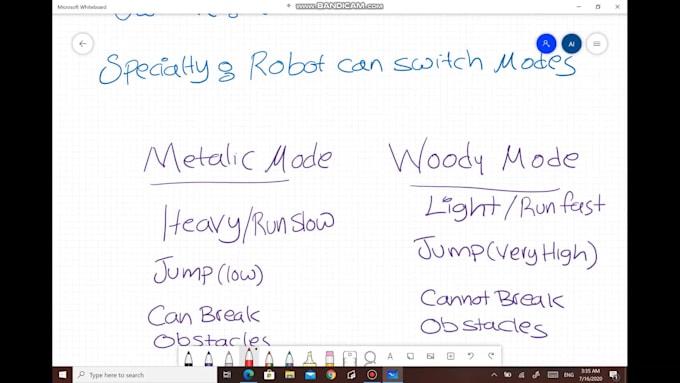Expand the hidden system tray icons
This screenshot has width=680, height=383.
494,375
